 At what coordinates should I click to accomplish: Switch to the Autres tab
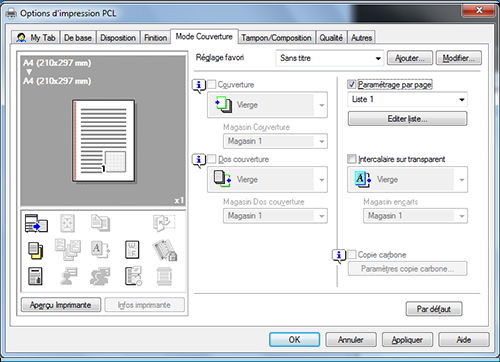pos(361,38)
